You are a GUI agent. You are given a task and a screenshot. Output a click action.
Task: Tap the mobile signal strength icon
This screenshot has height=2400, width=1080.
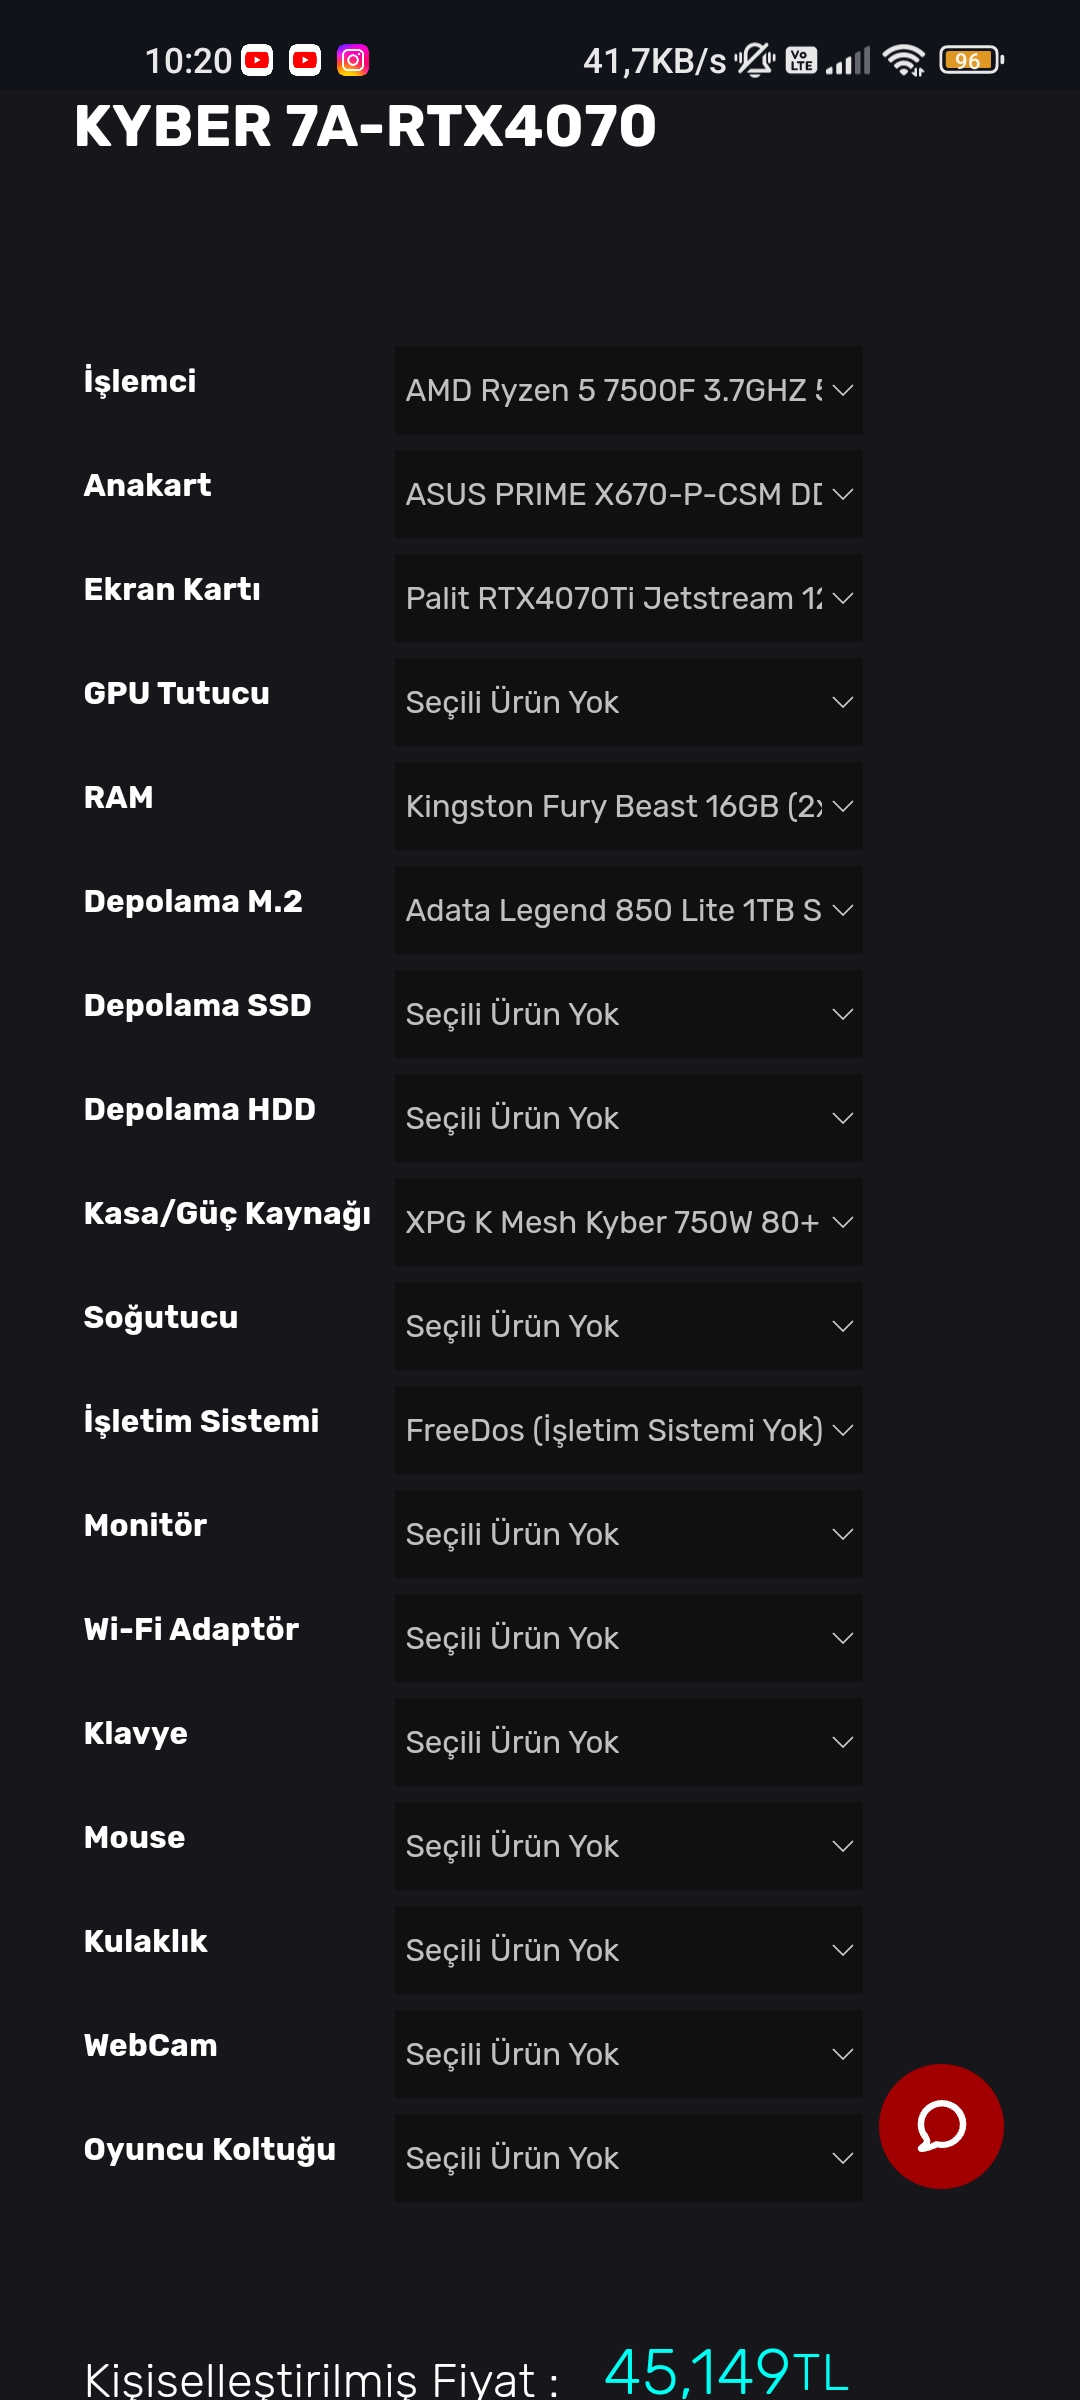click(848, 61)
